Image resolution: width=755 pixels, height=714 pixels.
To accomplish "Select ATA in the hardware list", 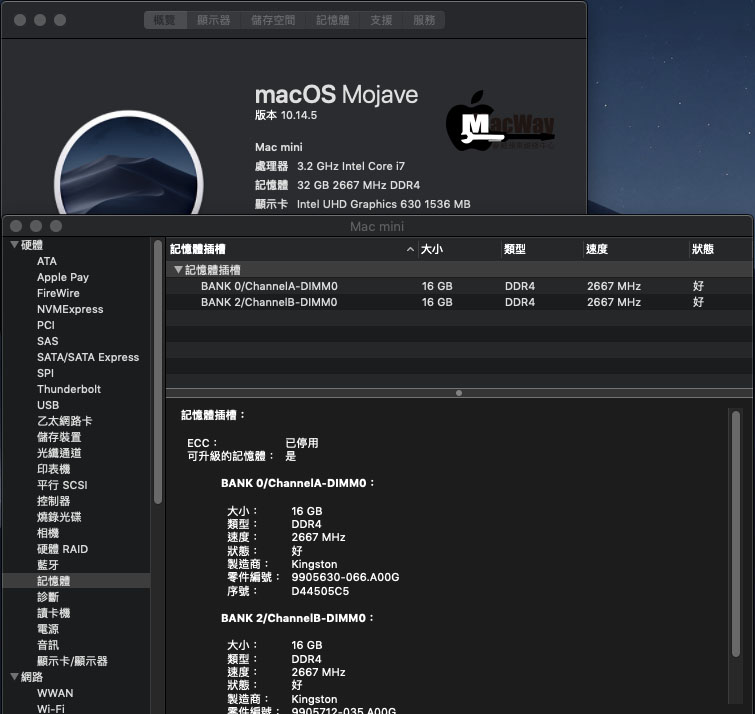I will pyautogui.click(x=47, y=261).
